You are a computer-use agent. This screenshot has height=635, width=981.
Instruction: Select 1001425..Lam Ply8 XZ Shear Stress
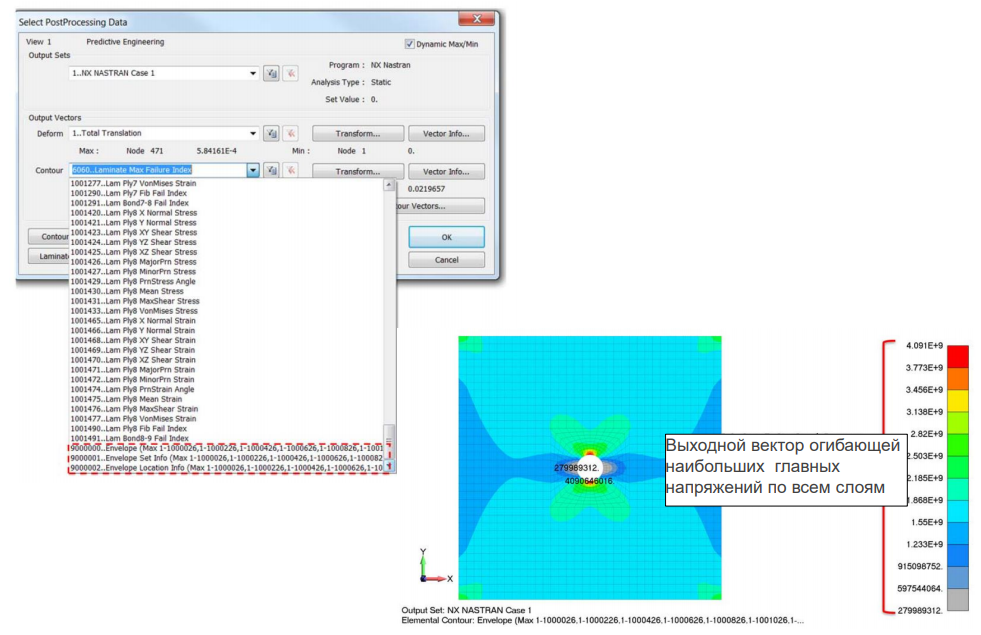(133, 252)
